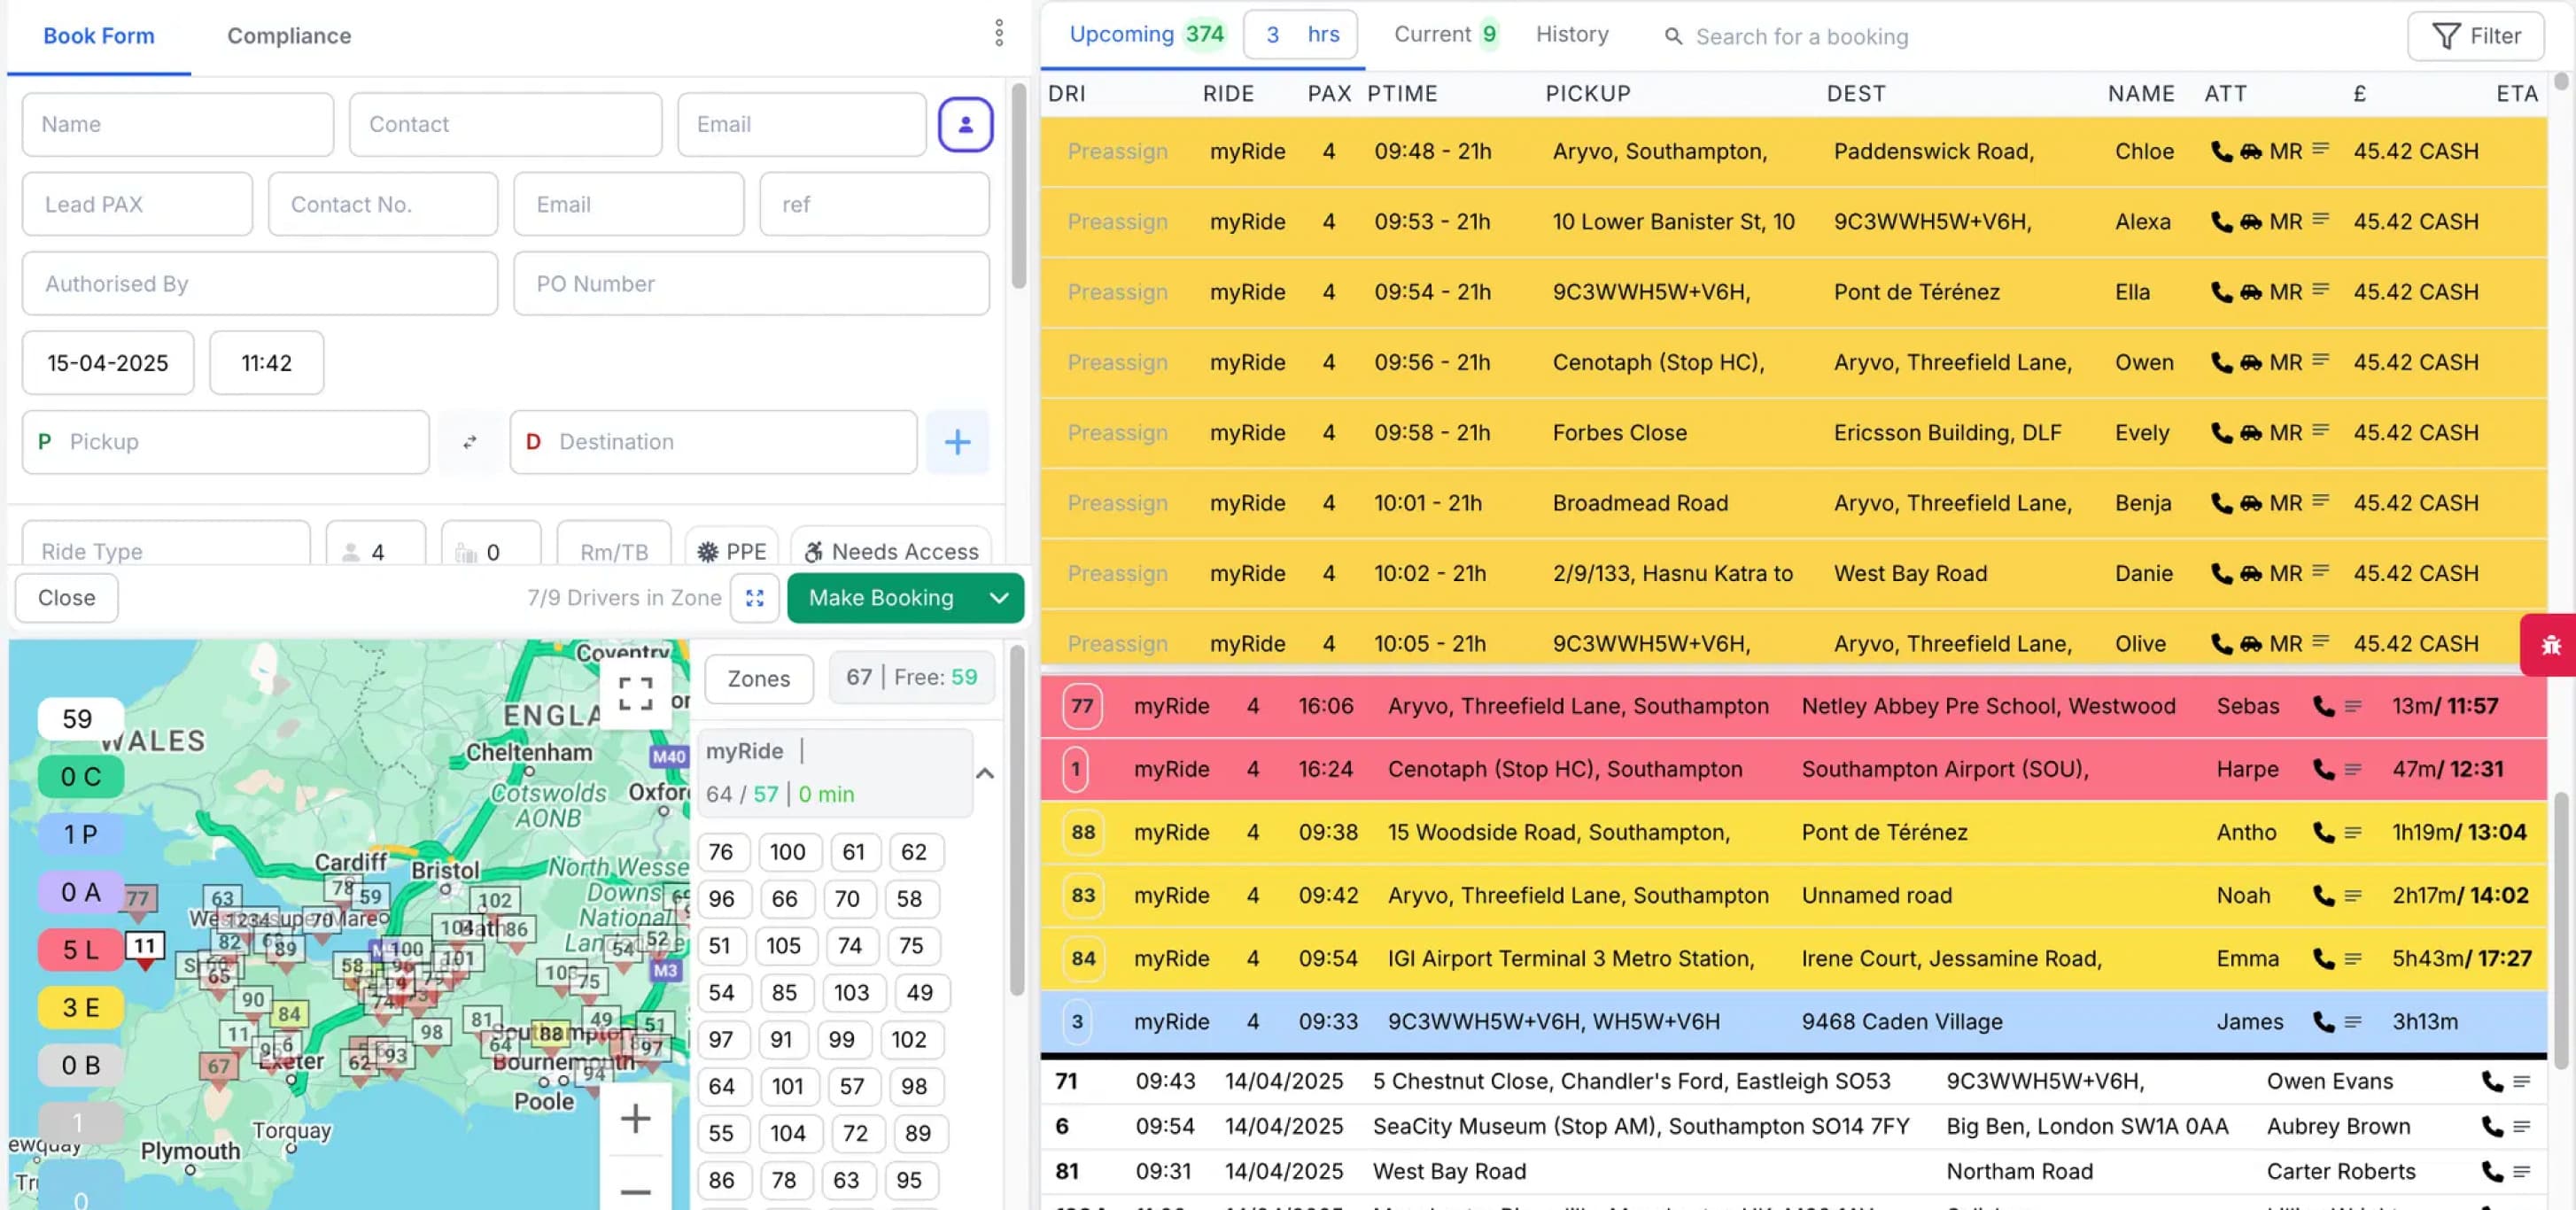Click car icon in Owen's row
Viewport: 2576px width, 1210px height.
tap(2250, 363)
